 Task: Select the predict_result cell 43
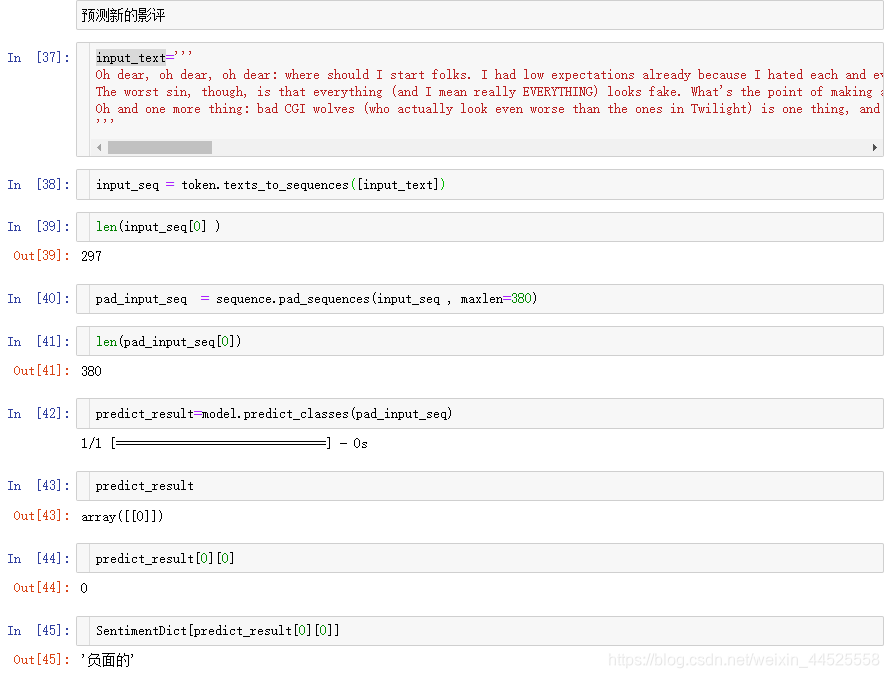pos(480,486)
